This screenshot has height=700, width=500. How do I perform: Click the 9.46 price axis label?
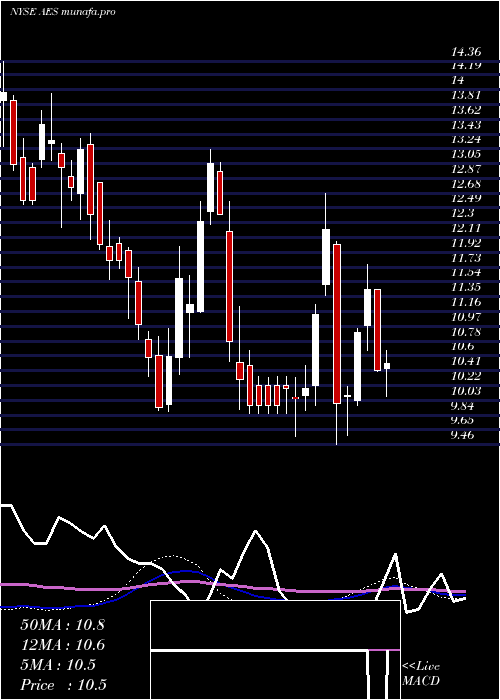coord(464,435)
